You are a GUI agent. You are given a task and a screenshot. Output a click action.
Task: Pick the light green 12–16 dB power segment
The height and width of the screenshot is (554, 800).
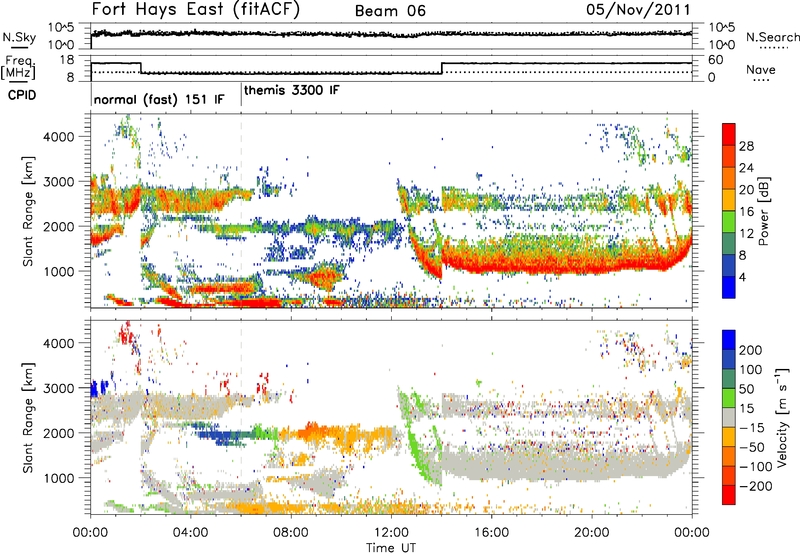729,222
